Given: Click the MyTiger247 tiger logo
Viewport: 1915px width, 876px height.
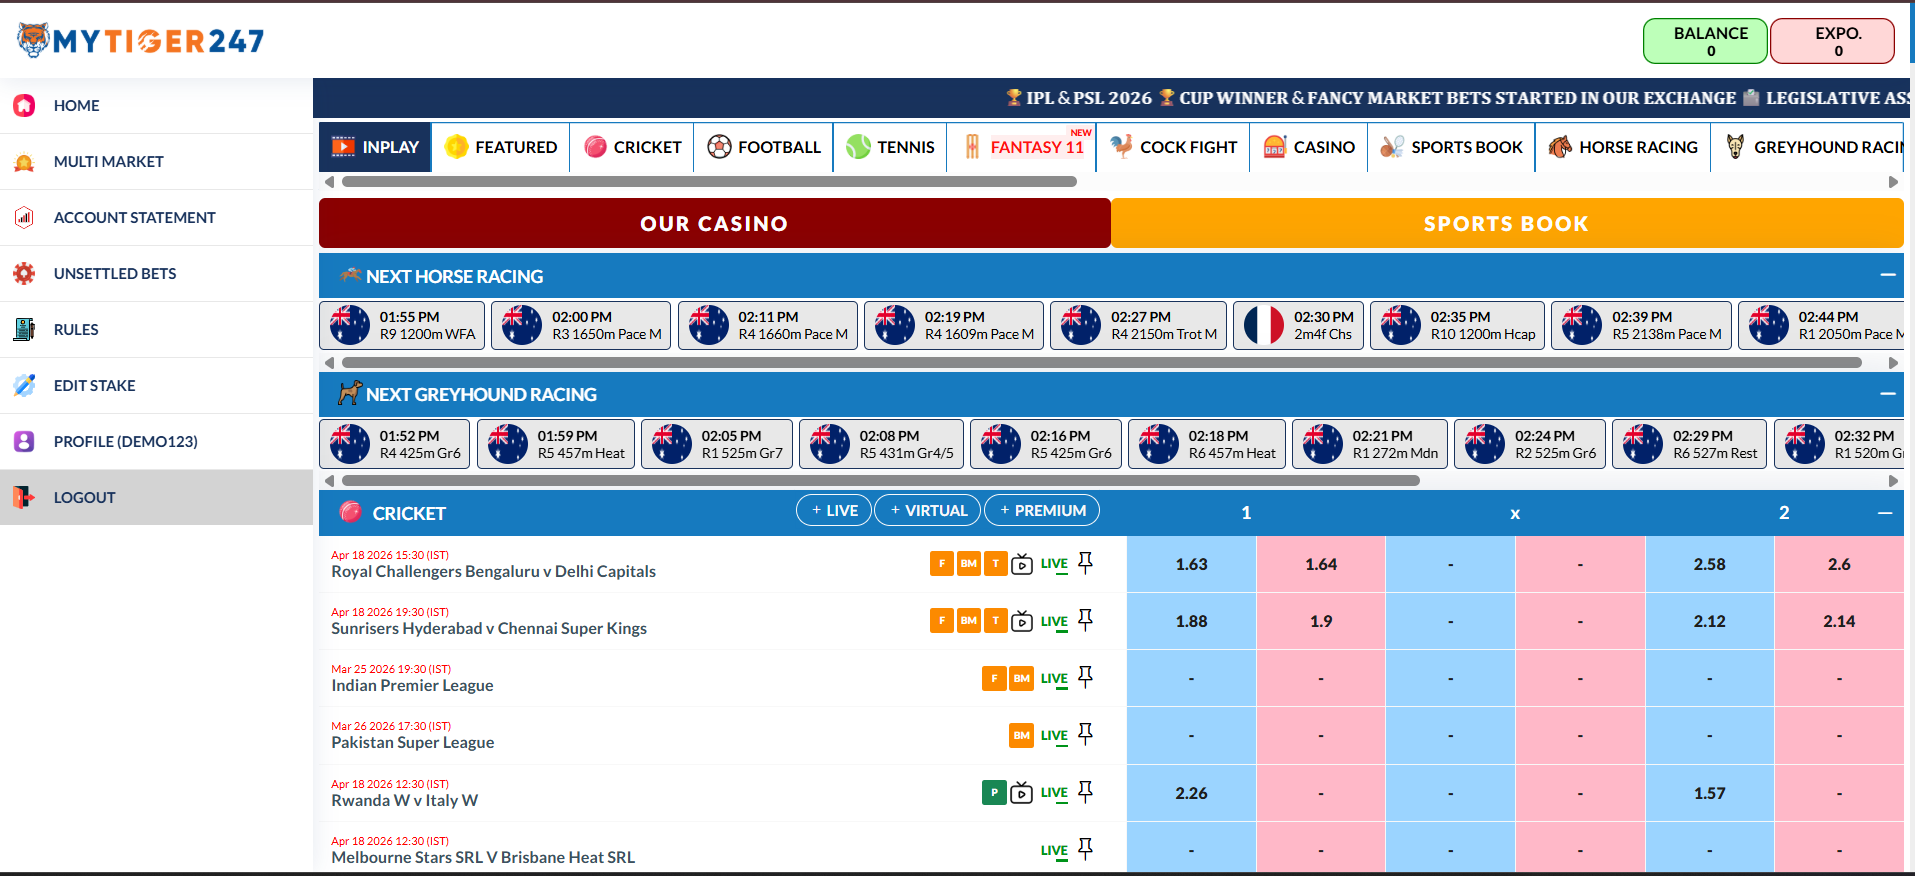Looking at the screenshot, I should (141, 40).
